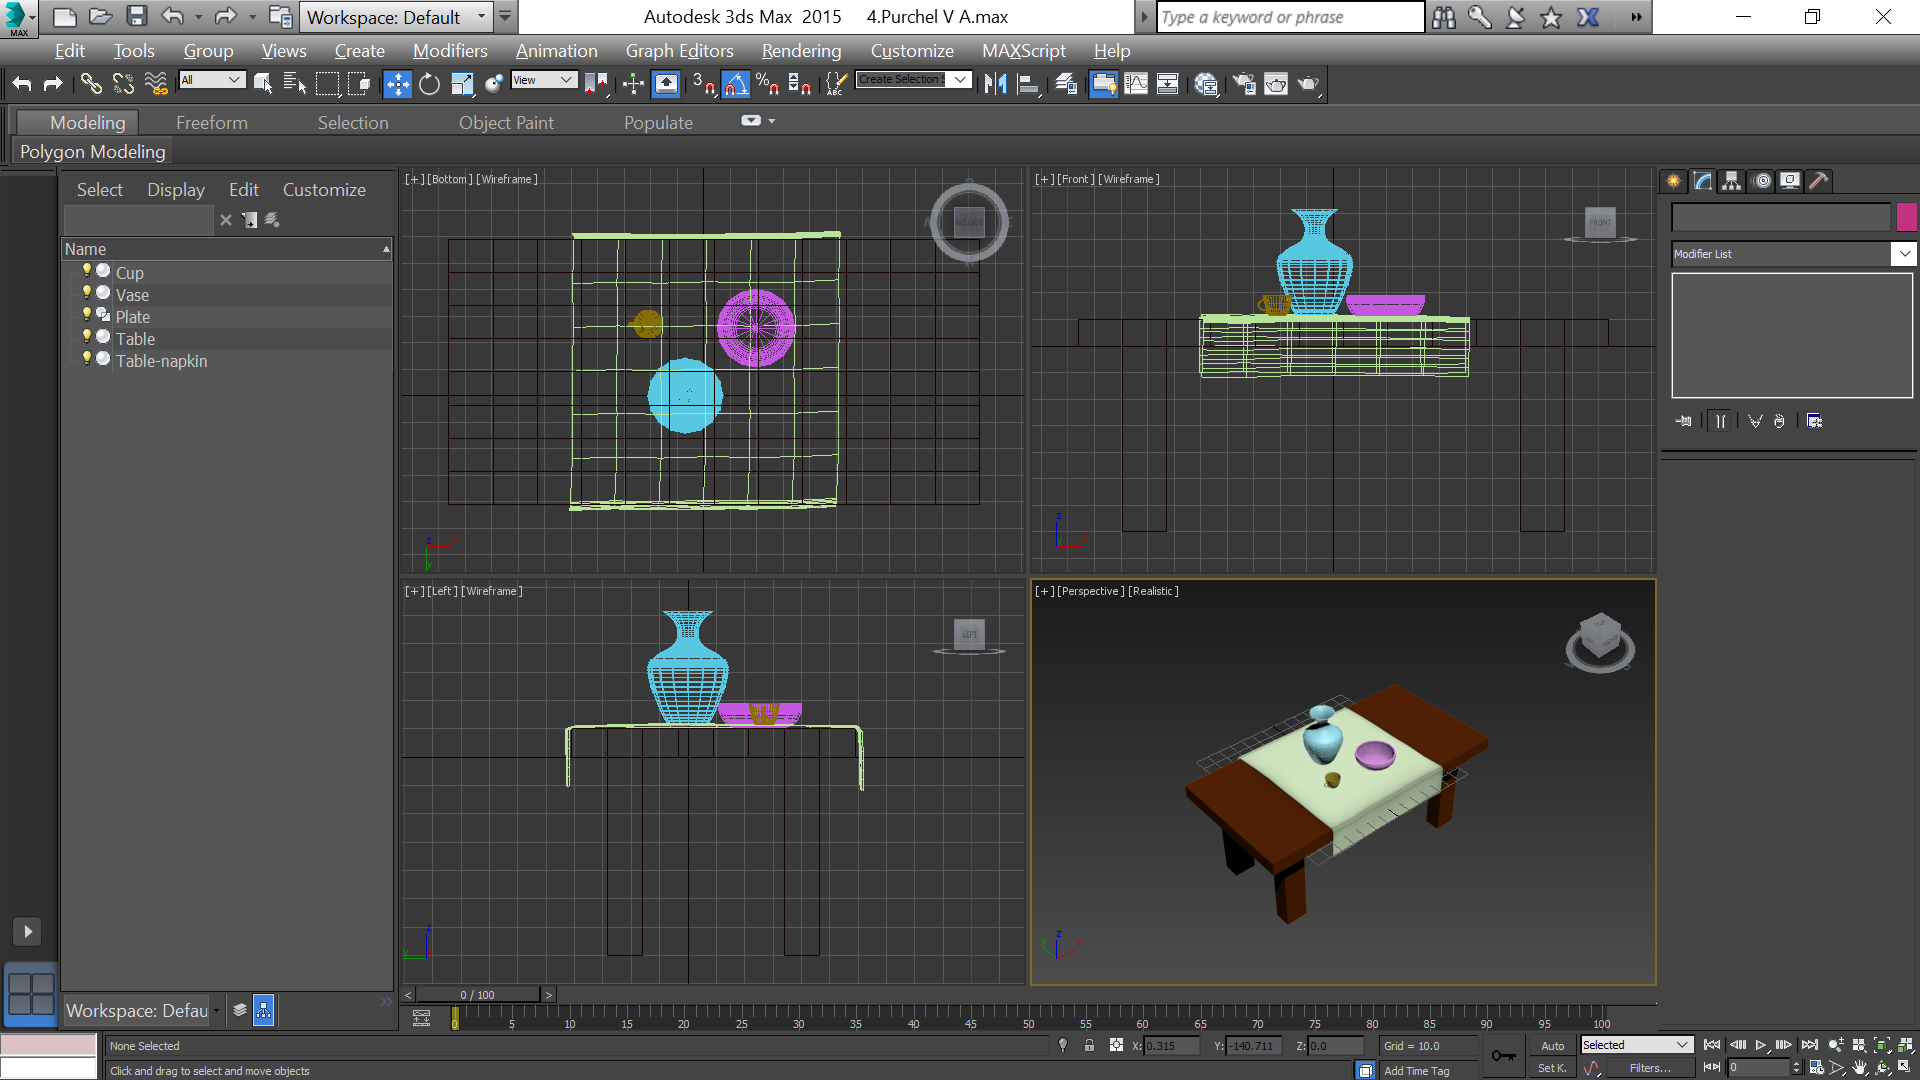
Task: Toggle Window/Crossing selection mode
Action: 359,84
